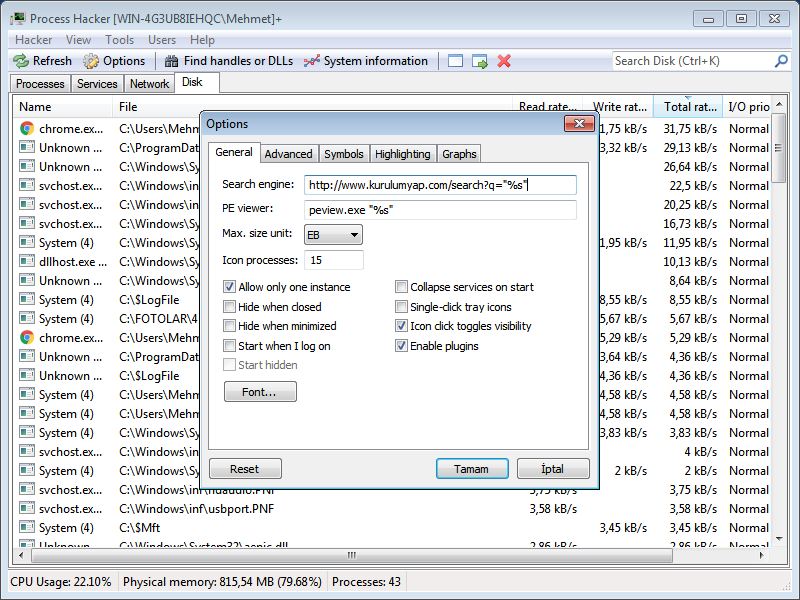
Task: Switch to the Network tab
Action: coord(149,84)
